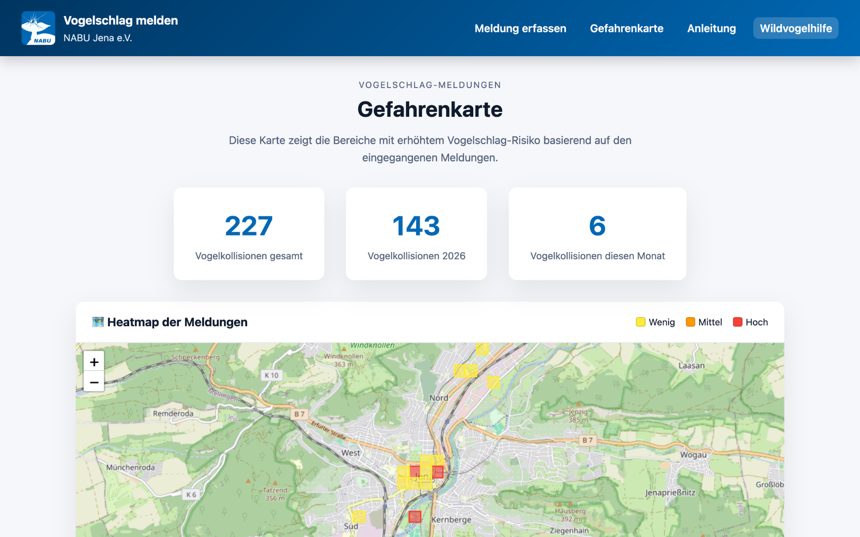Screen dimensions: 860x537
Task: Click the red Hoch legend swatch
Action: (x=738, y=322)
